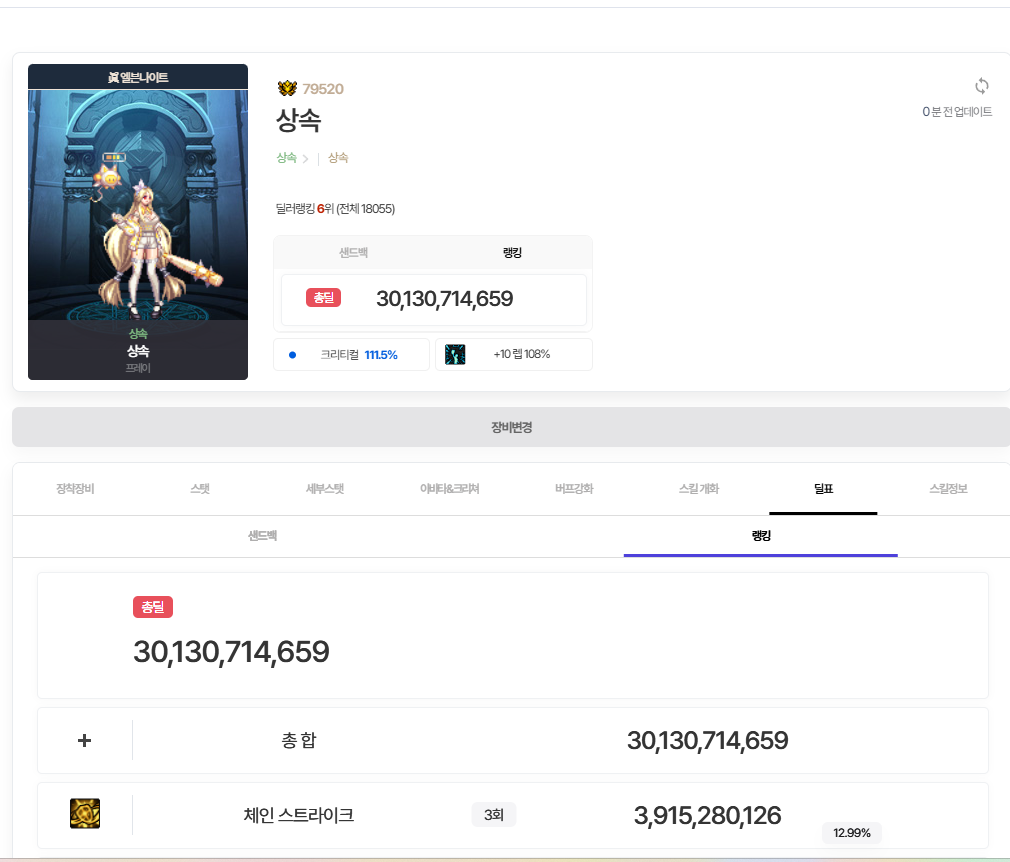The width and height of the screenshot is (1010, 862).
Task: Click the Chain Strike (체인 스트라이크) skill icon
Action: (85, 814)
